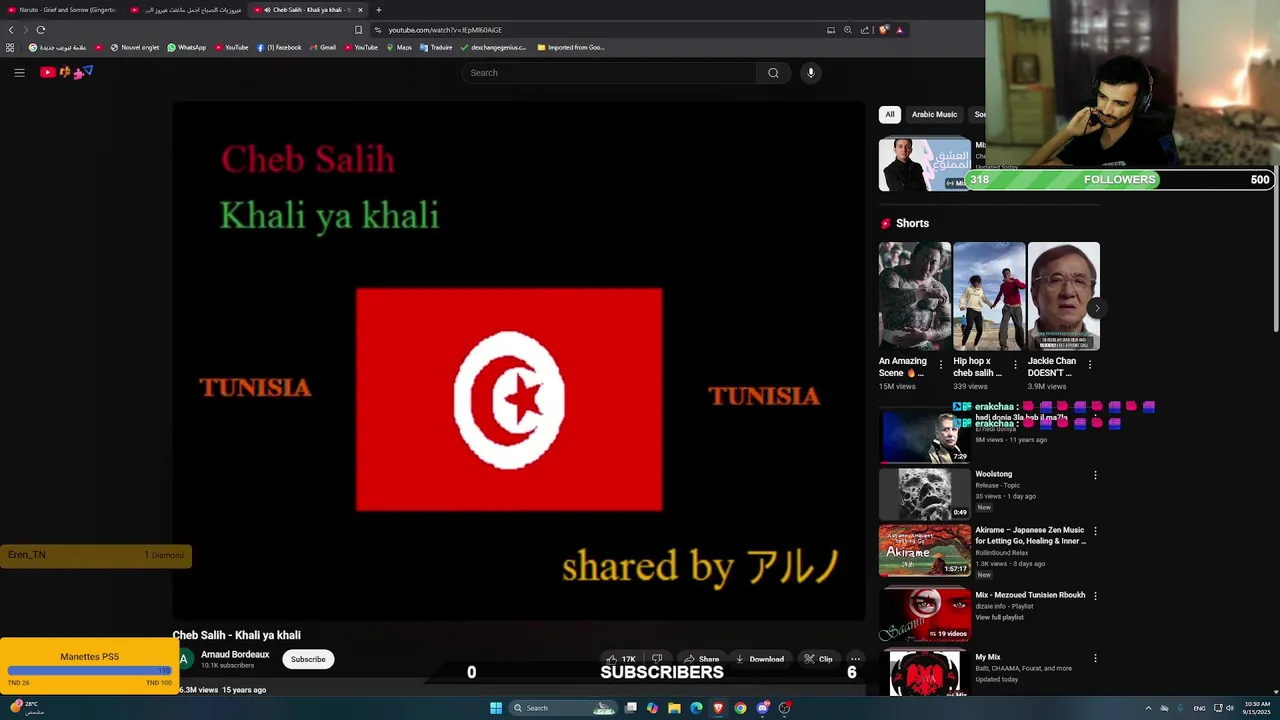The image size is (1280, 720).
Task: Open My Mix playlist thumbnail
Action: [924, 674]
